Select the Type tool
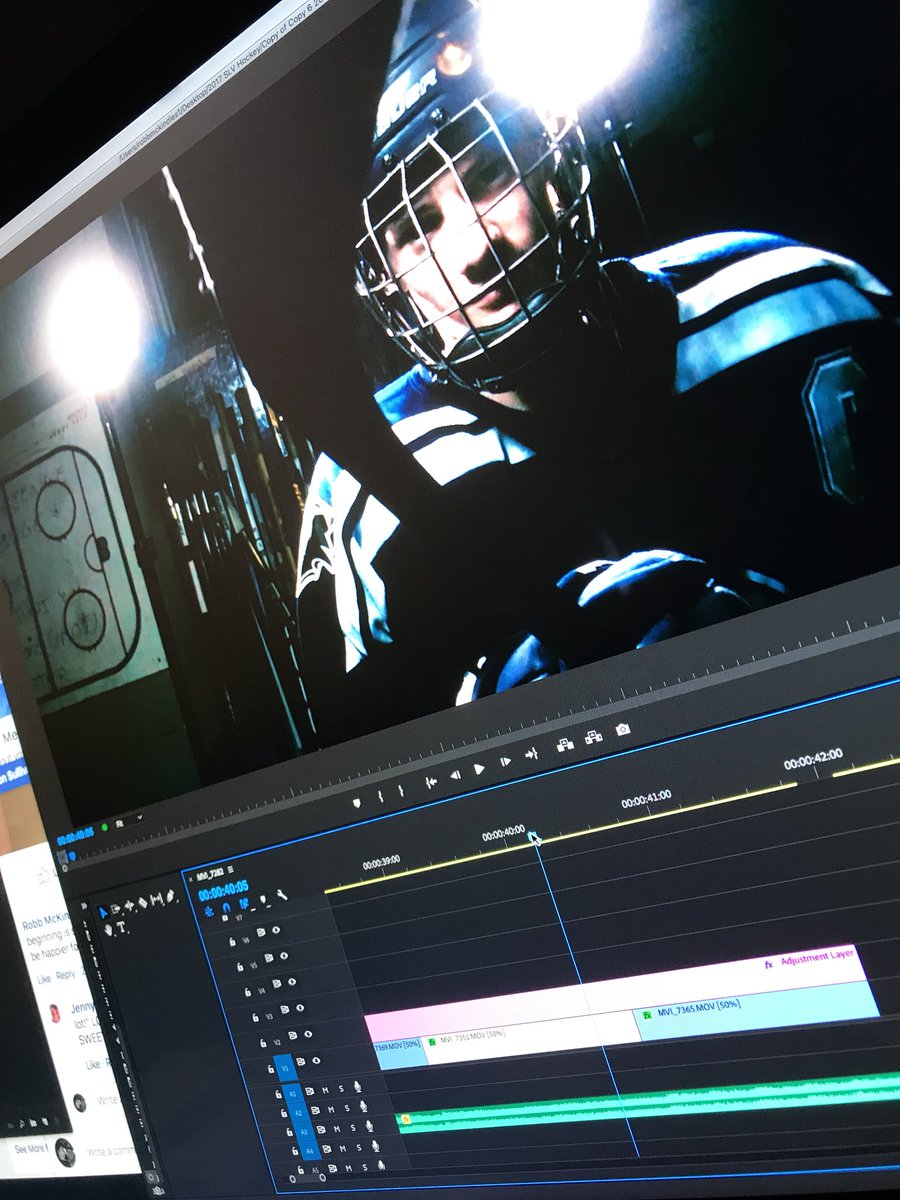900x1200 pixels. tap(121, 927)
